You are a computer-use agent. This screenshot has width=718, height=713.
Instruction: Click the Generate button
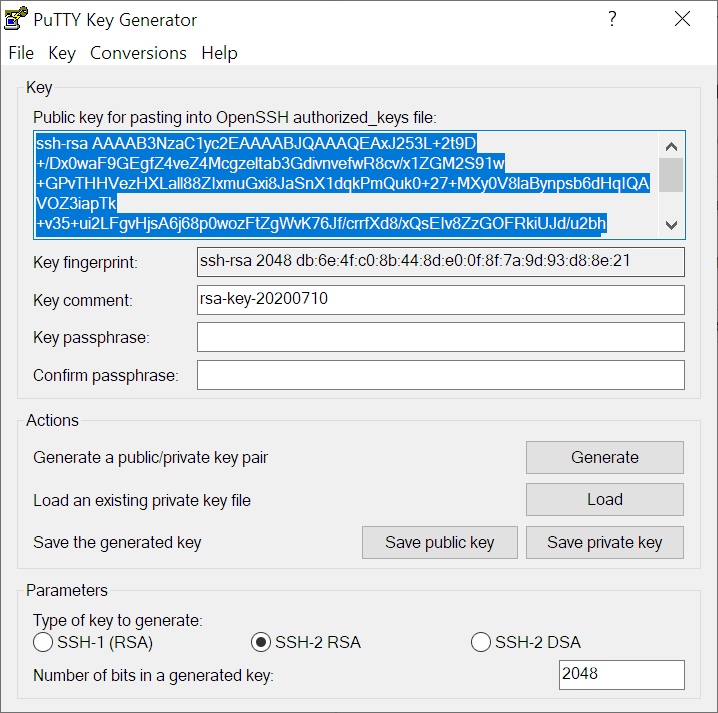pyautogui.click(x=605, y=457)
